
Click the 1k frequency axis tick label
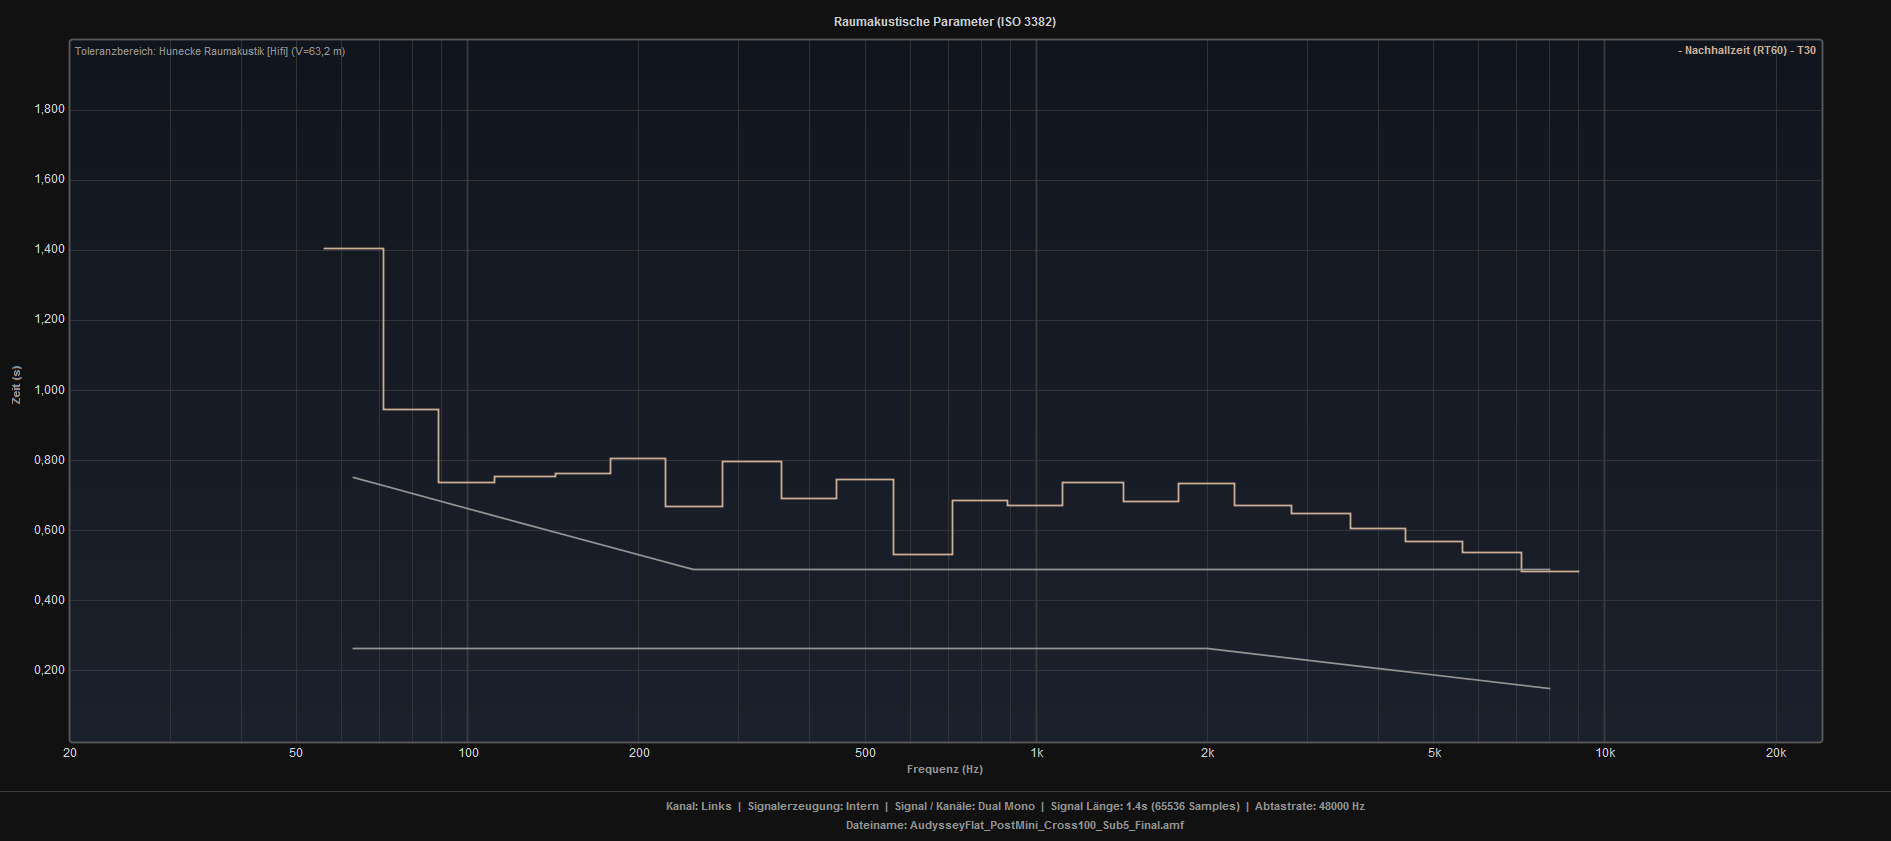click(x=1037, y=753)
